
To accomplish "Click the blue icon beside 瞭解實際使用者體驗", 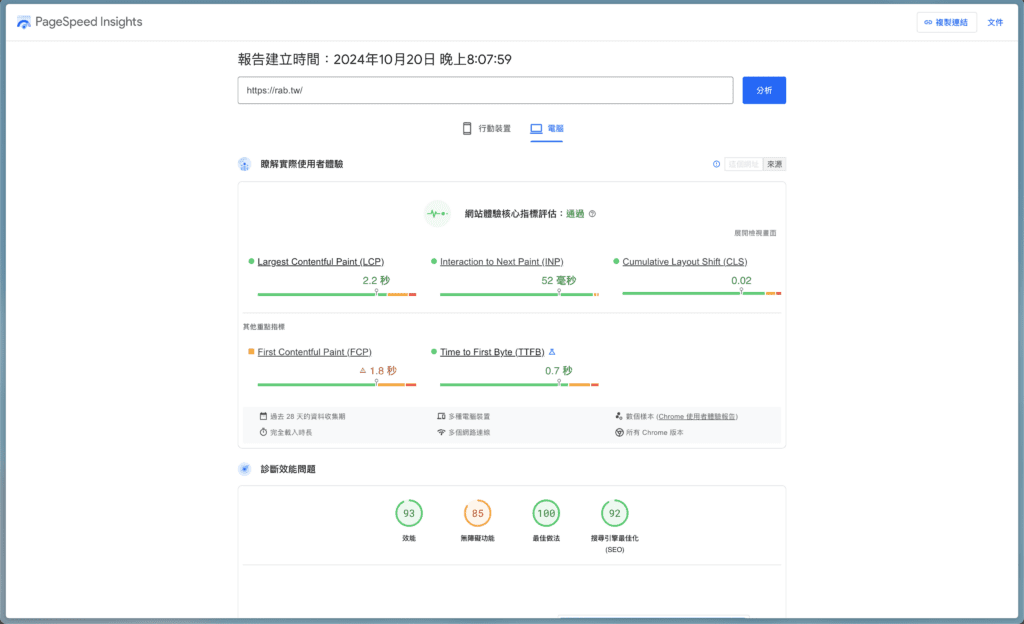I will (243, 163).
